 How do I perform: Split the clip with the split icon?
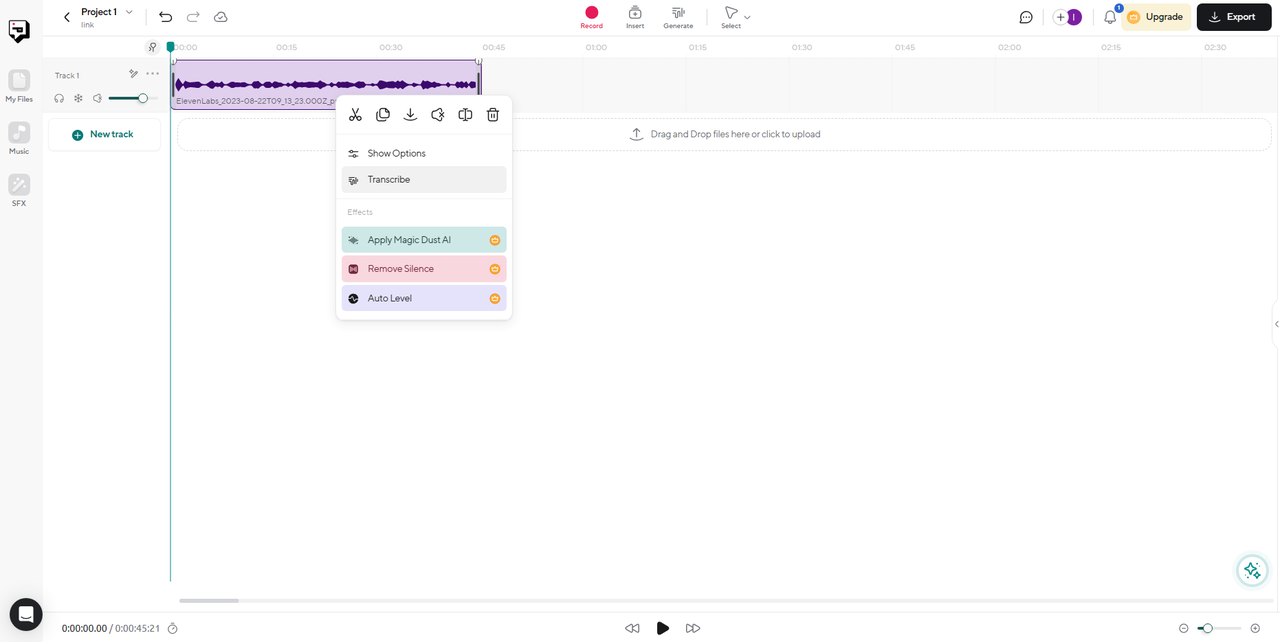pyautogui.click(x=465, y=115)
